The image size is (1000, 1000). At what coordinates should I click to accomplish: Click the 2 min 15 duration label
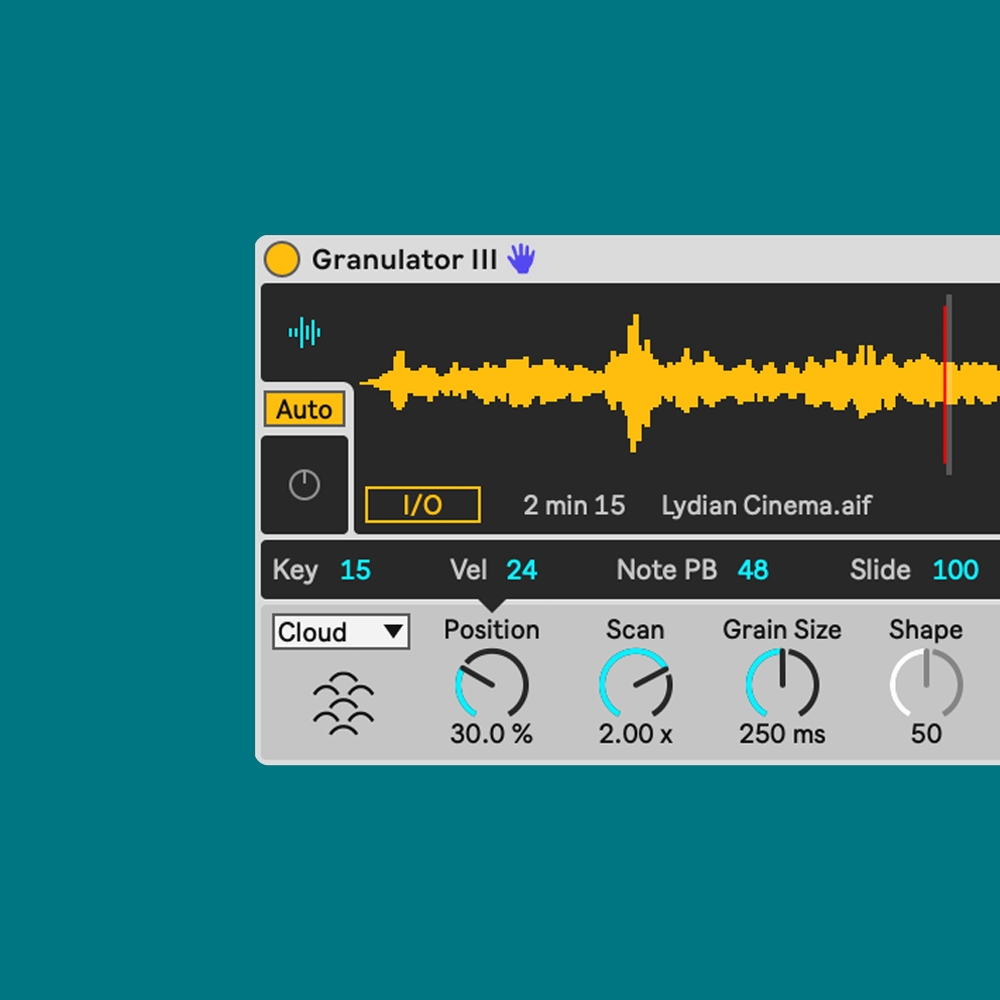click(574, 505)
